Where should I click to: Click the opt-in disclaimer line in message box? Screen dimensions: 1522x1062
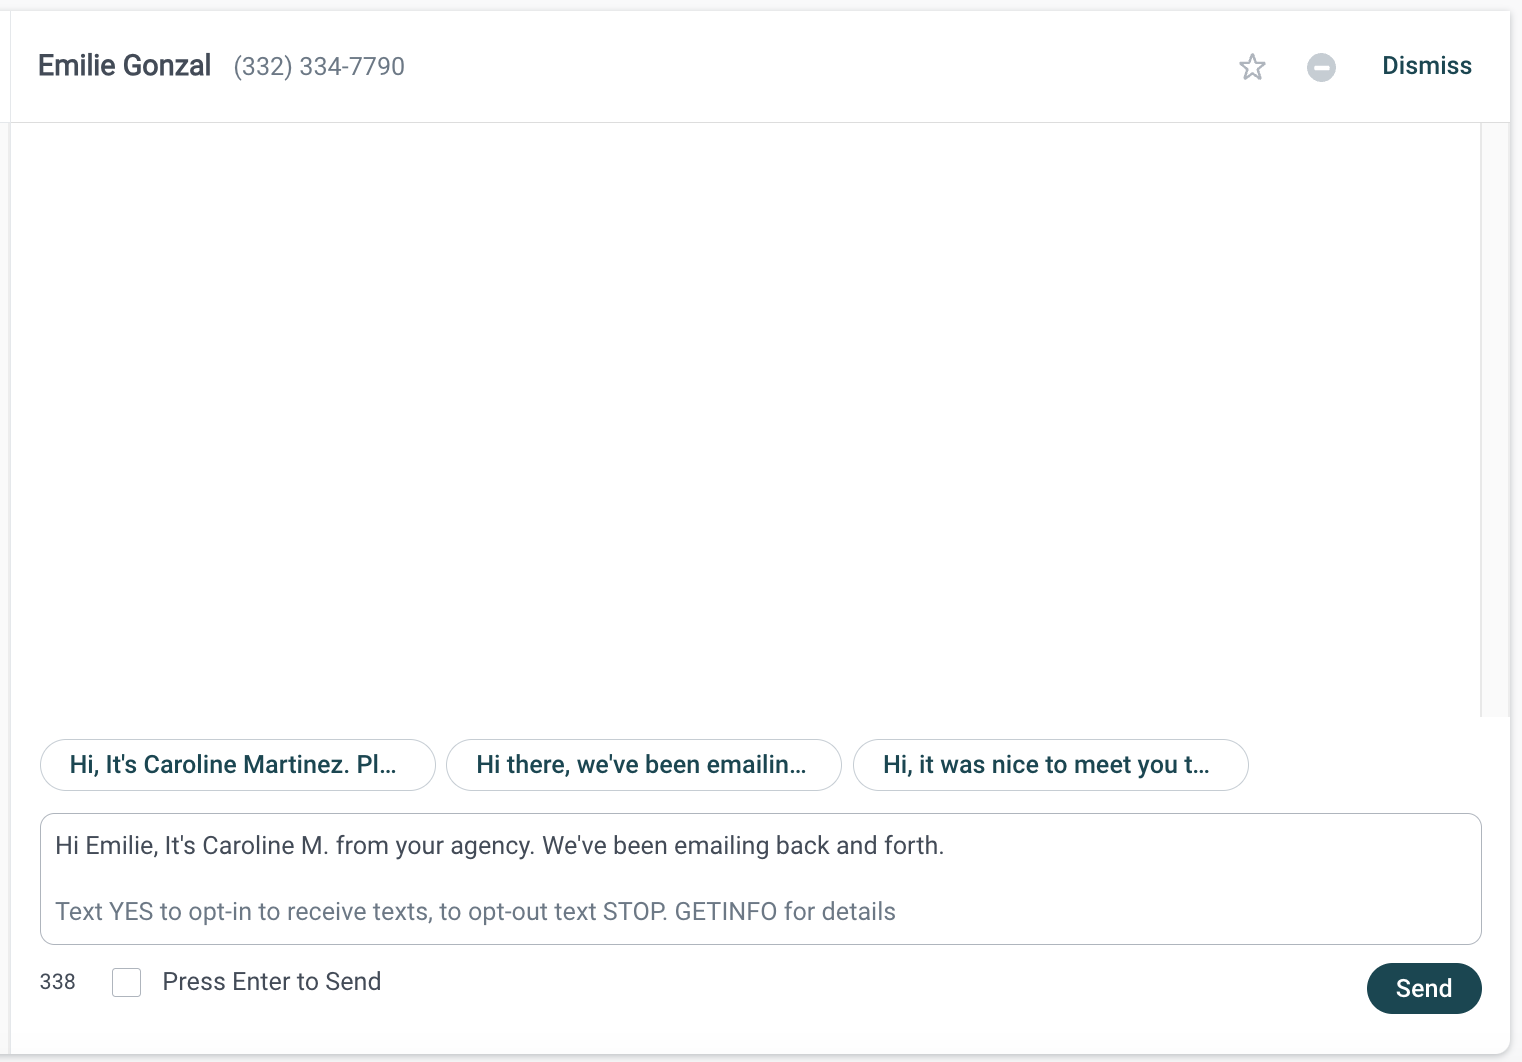[475, 912]
